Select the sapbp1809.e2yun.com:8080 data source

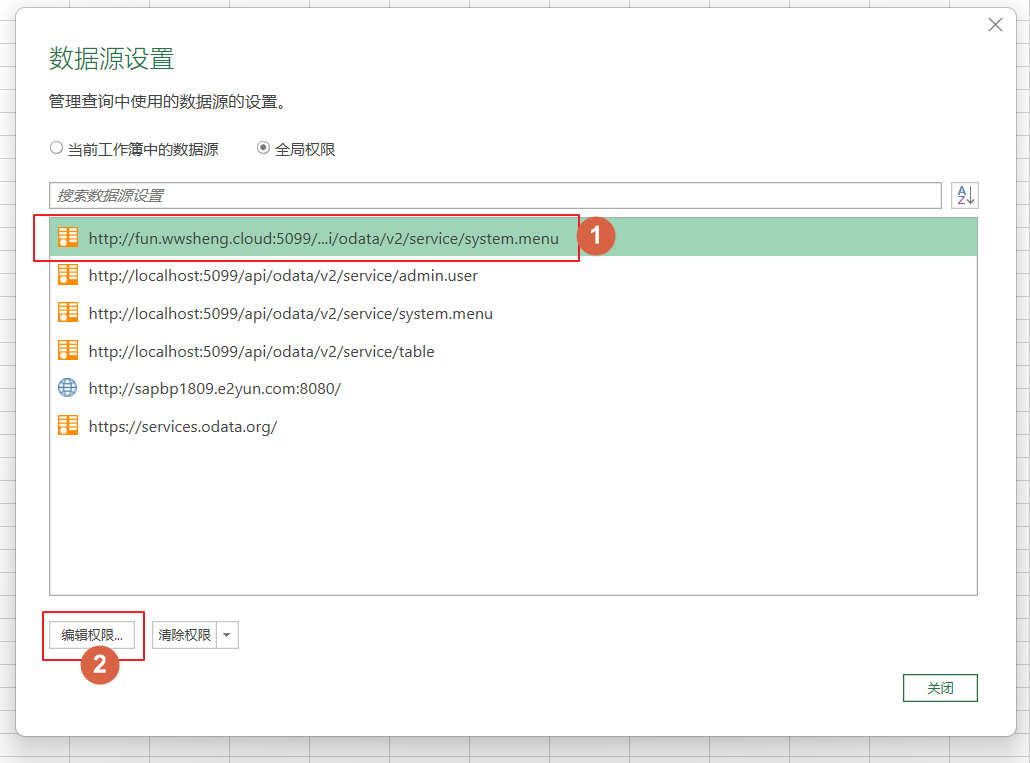[214, 388]
